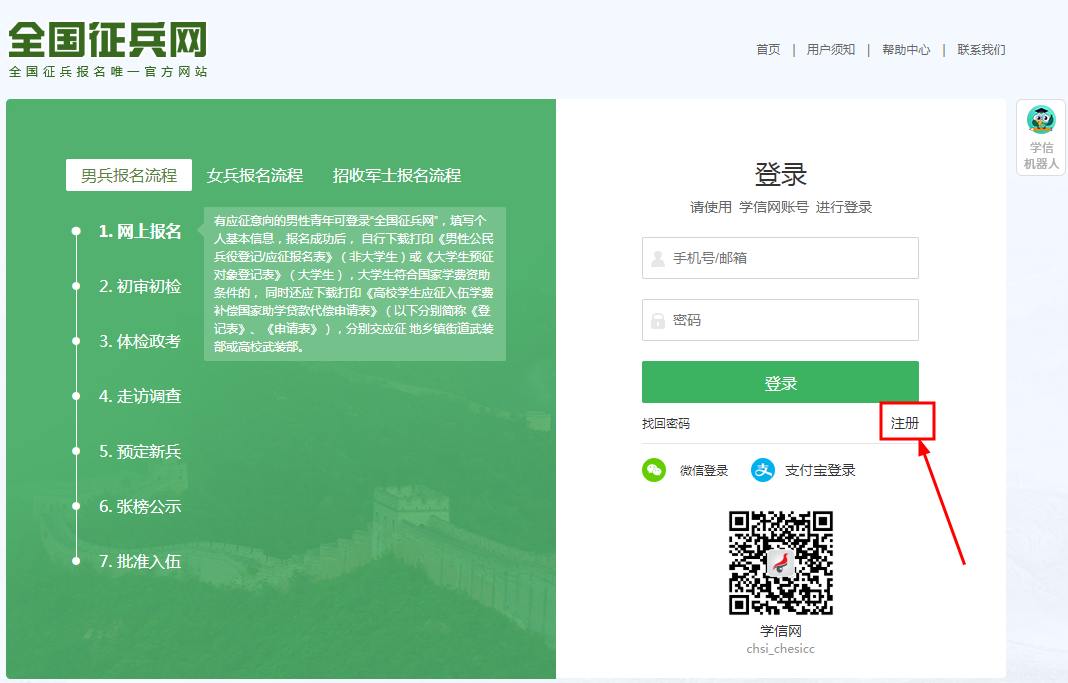Click the lock icon in the password field
The image size is (1068, 683).
coord(656,320)
